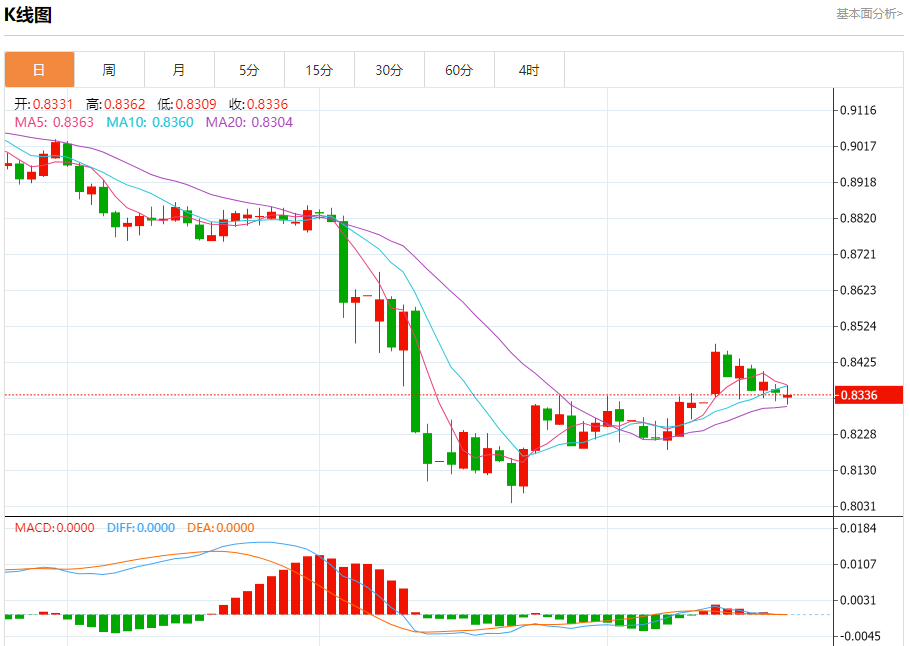Click the last red candlestick at 0.8336
Image resolution: width=910 pixels, height=646 pixels.
click(x=788, y=396)
